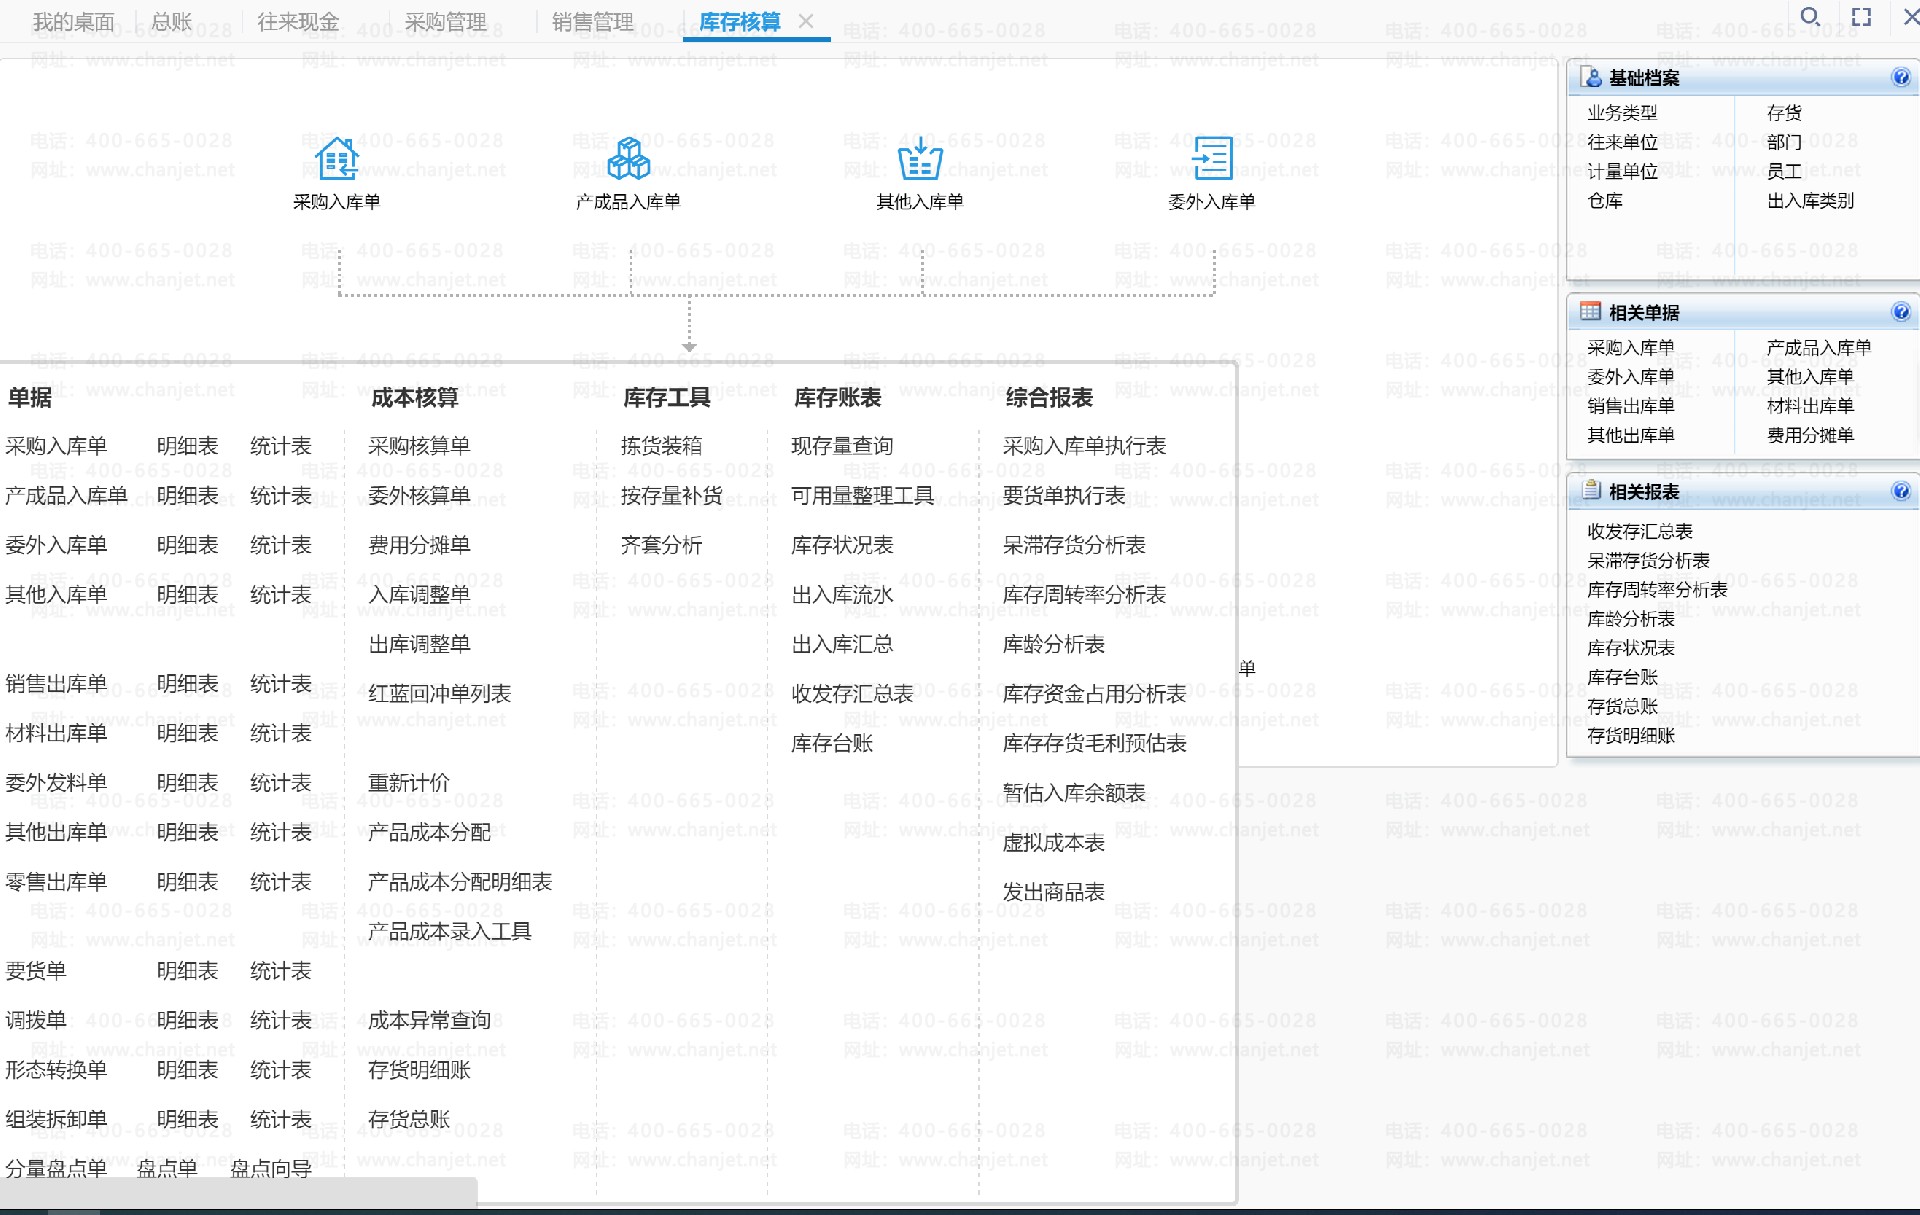This screenshot has width=1920, height=1215.
Task: Close the 库存核算 tab
Action: 806,21
